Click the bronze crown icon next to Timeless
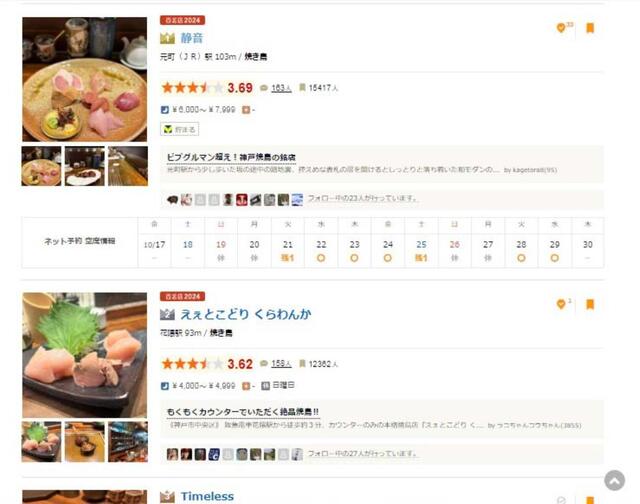 tap(167, 497)
